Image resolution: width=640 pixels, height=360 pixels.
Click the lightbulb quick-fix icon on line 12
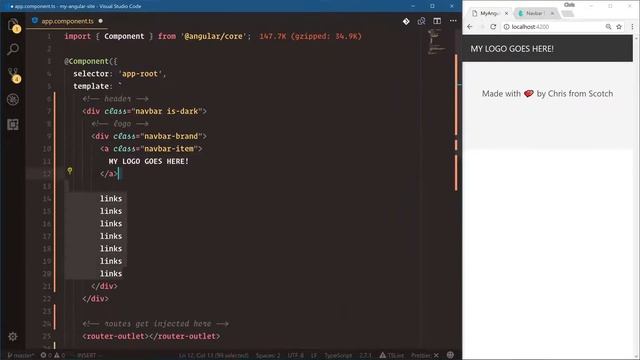point(70,171)
